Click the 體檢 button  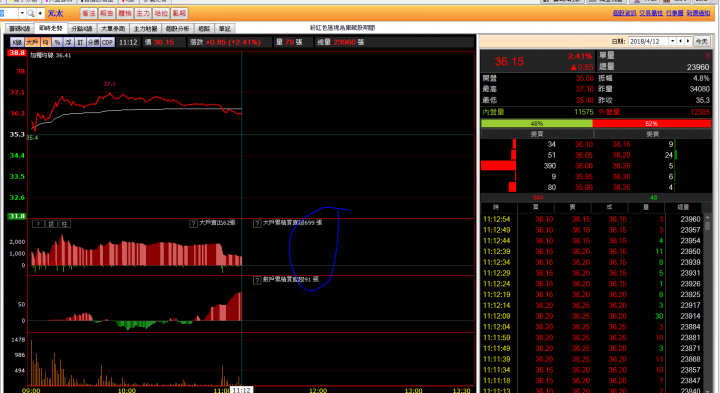click(x=125, y=13)
